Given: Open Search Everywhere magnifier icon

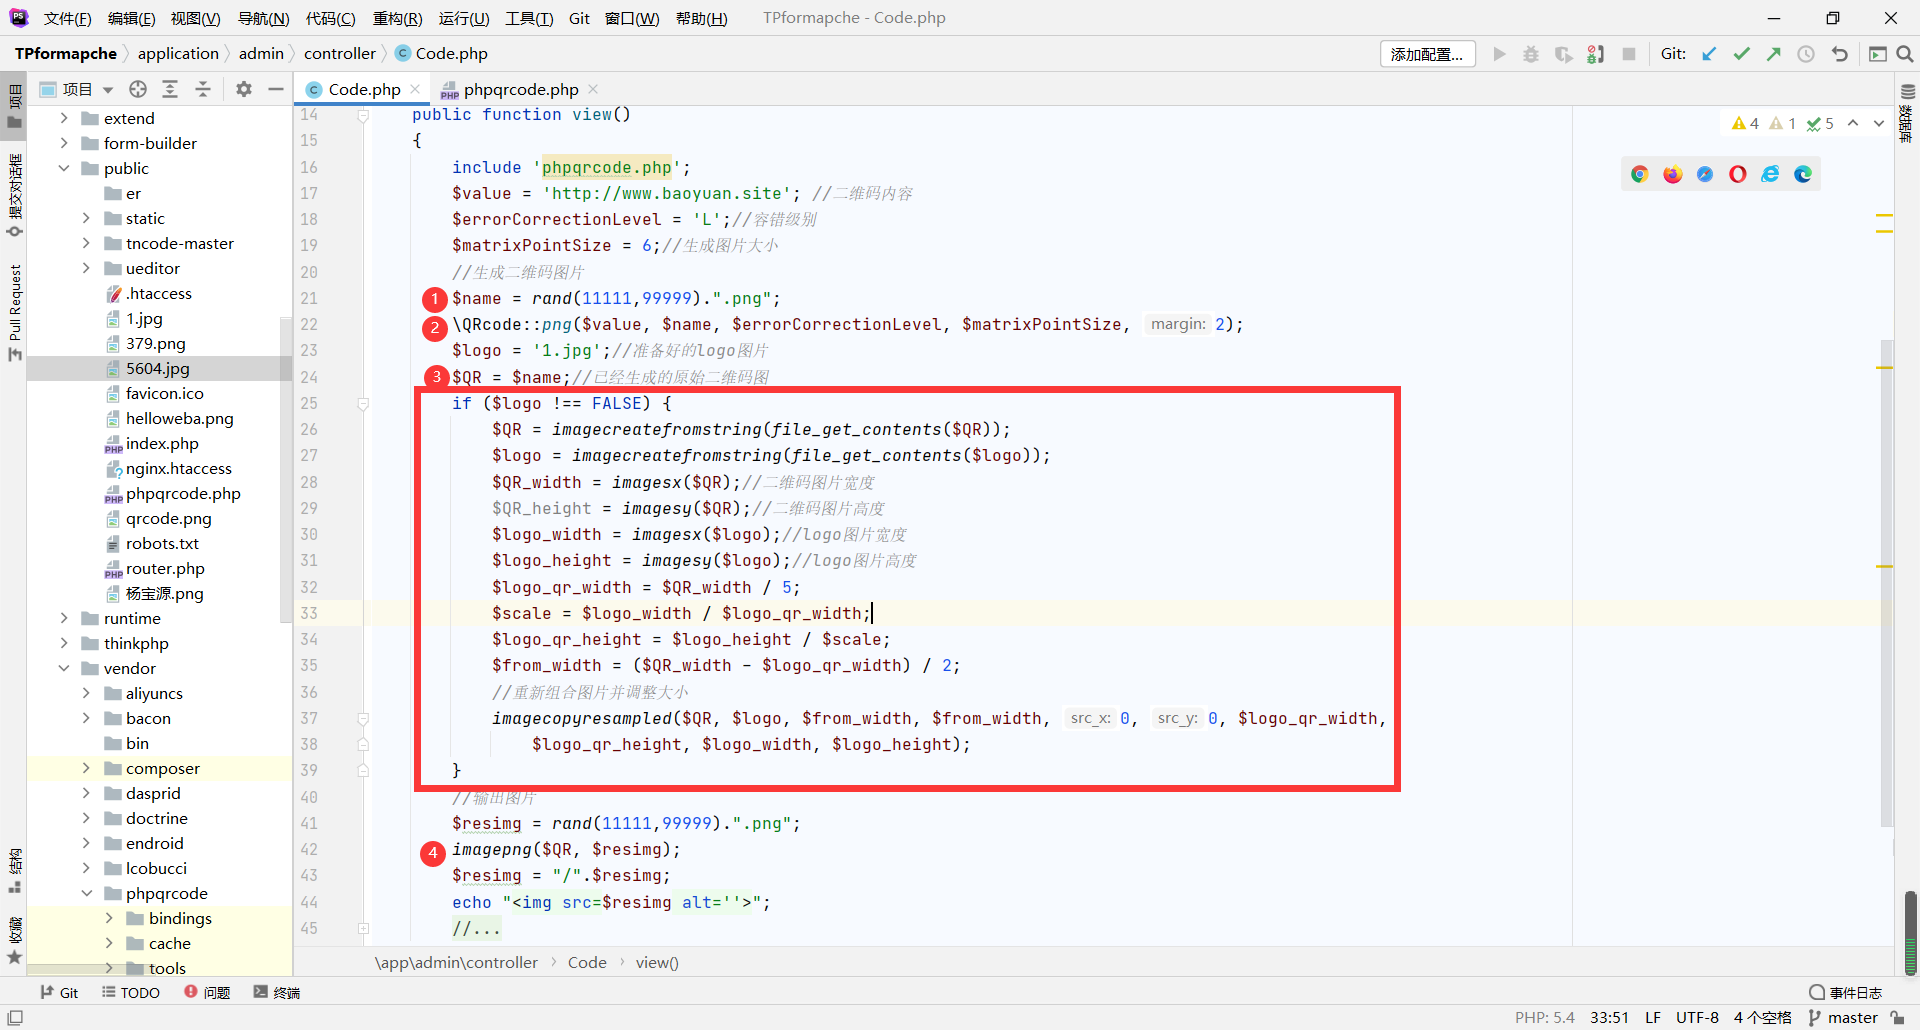Looking at the screenshot, I should (1905, 54).
